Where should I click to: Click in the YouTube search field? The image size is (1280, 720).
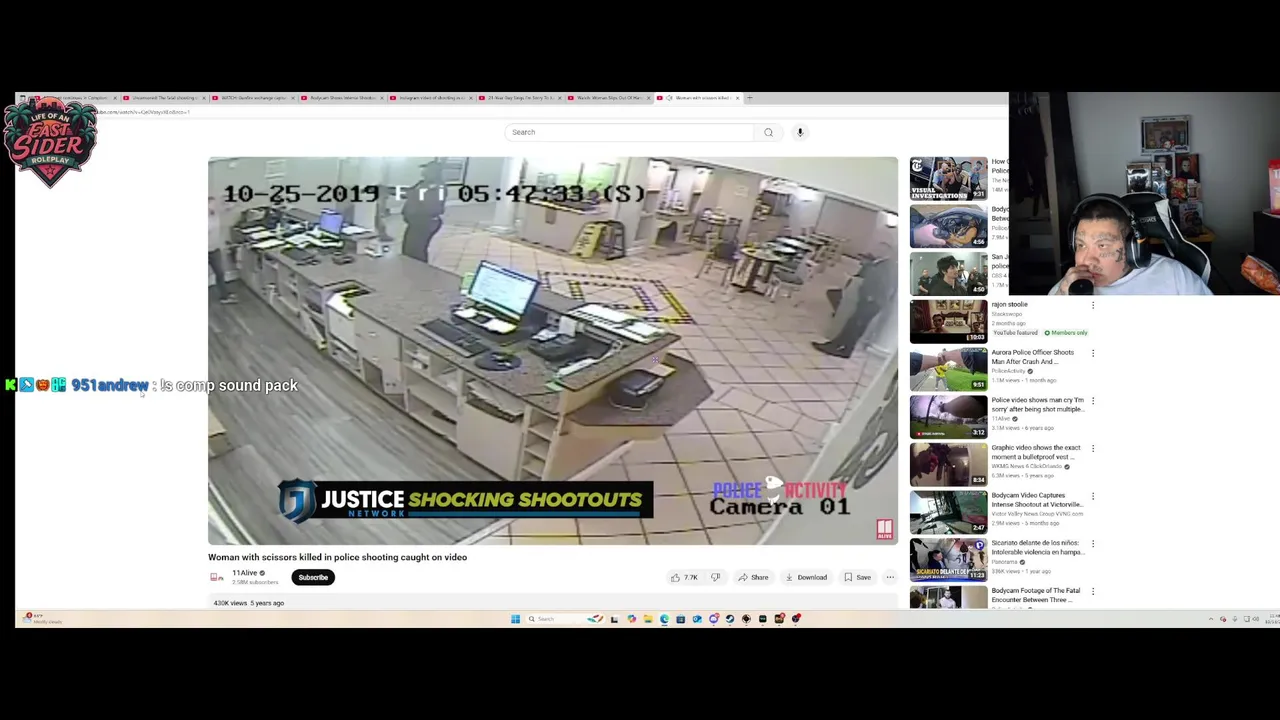coord(630,132)
